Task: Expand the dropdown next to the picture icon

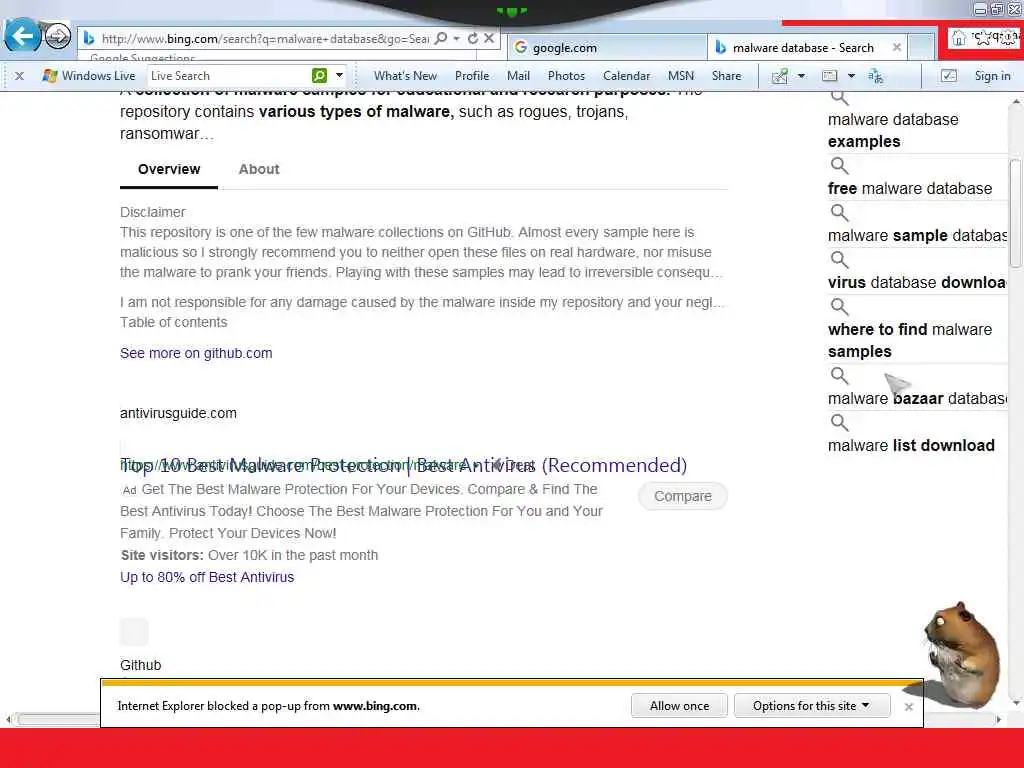Action: (x=801, y=76)
